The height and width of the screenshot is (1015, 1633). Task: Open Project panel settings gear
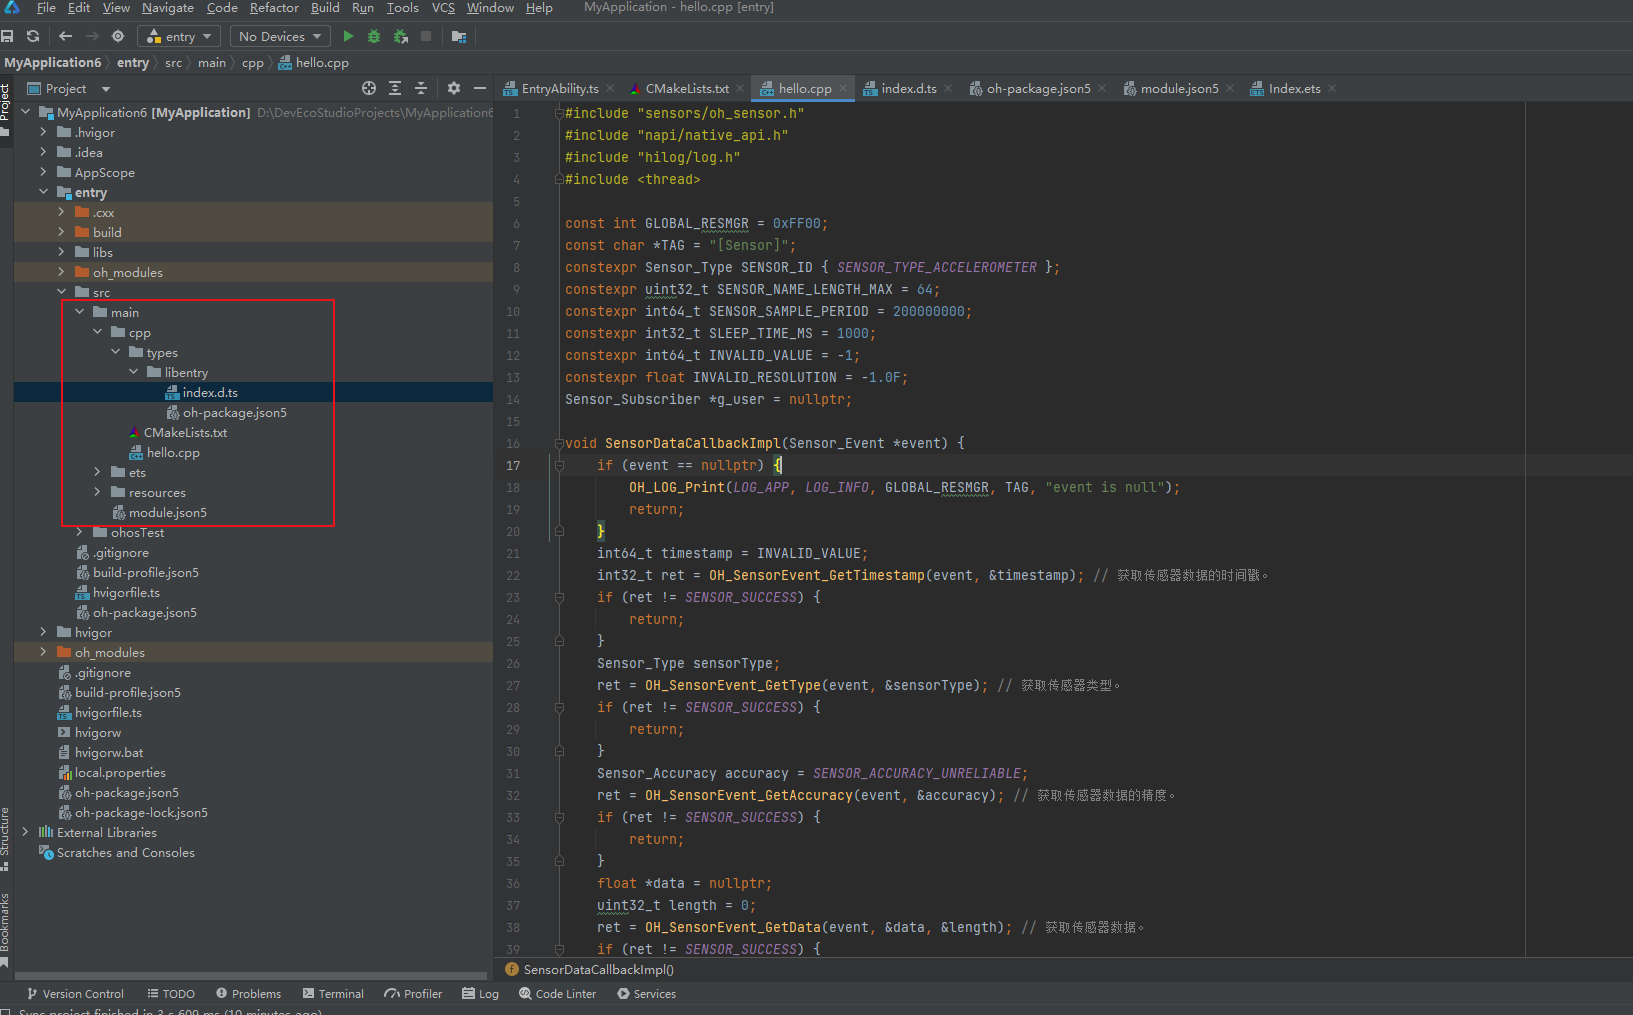pos(454,88)
